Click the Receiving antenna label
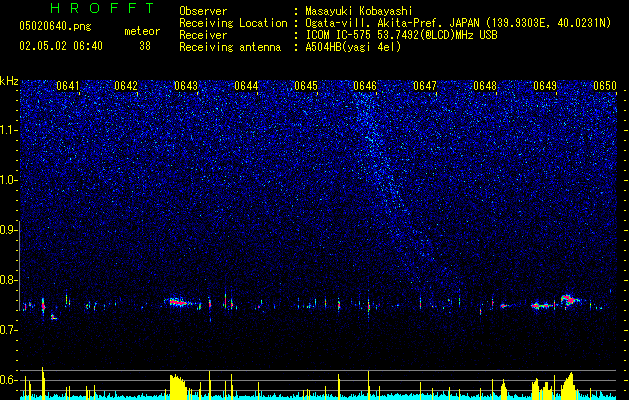Screen dimensions: 629x400 (230, 47)
